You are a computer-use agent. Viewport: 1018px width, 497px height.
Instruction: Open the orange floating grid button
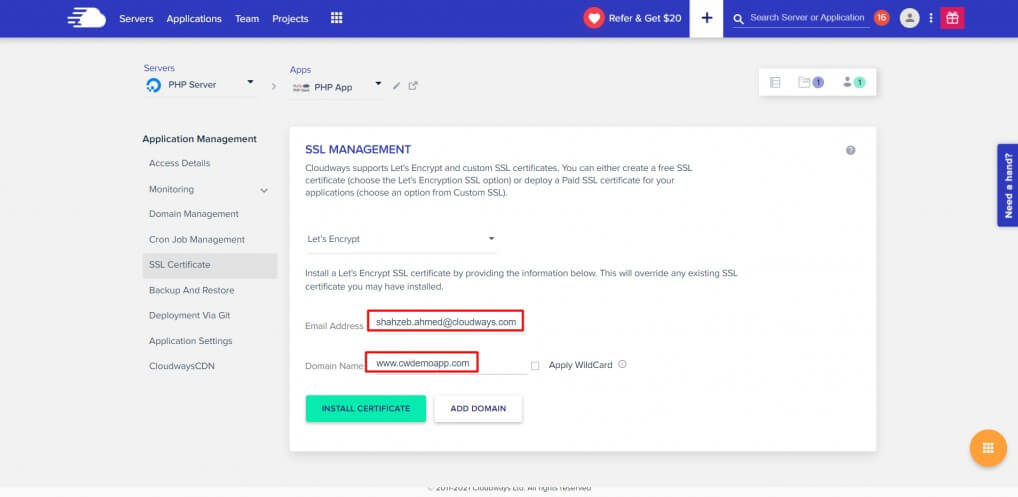click(x=988, y=448)
